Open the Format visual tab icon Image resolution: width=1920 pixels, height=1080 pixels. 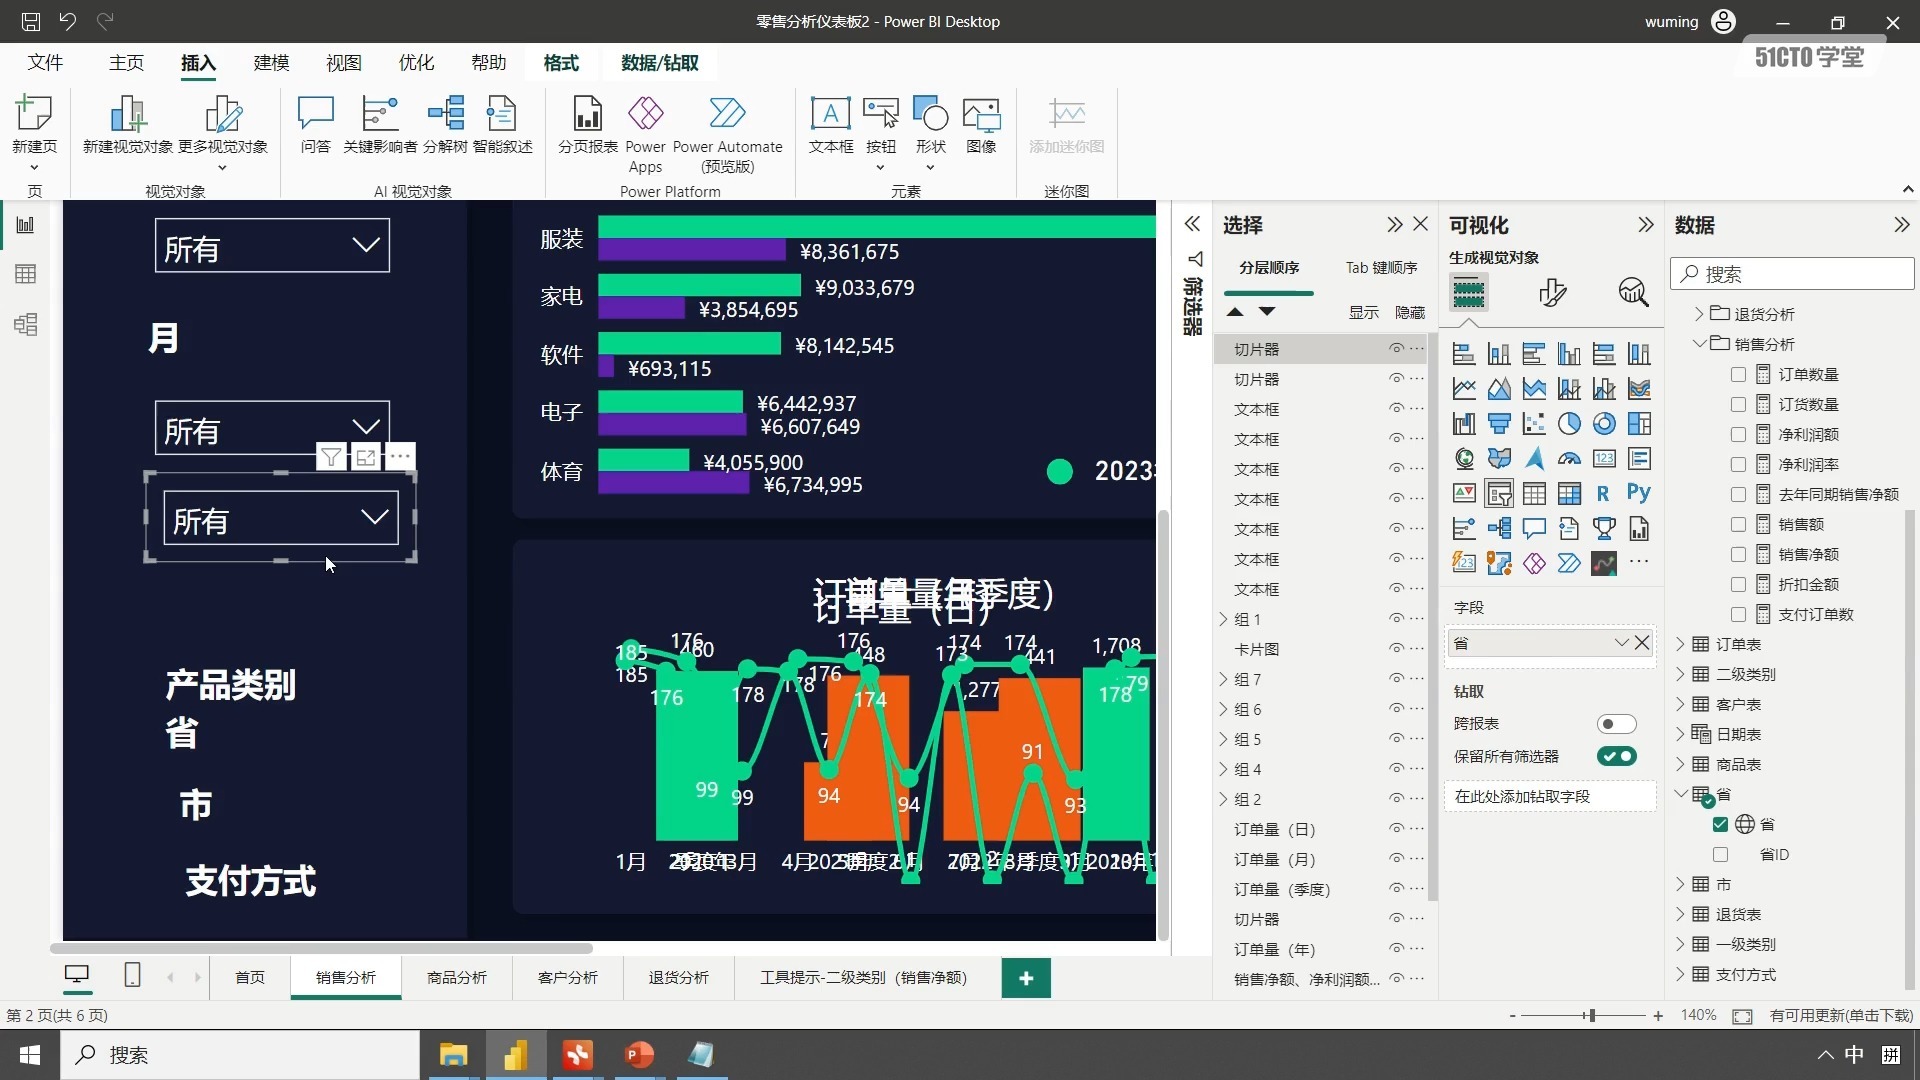coord(1552,292)
